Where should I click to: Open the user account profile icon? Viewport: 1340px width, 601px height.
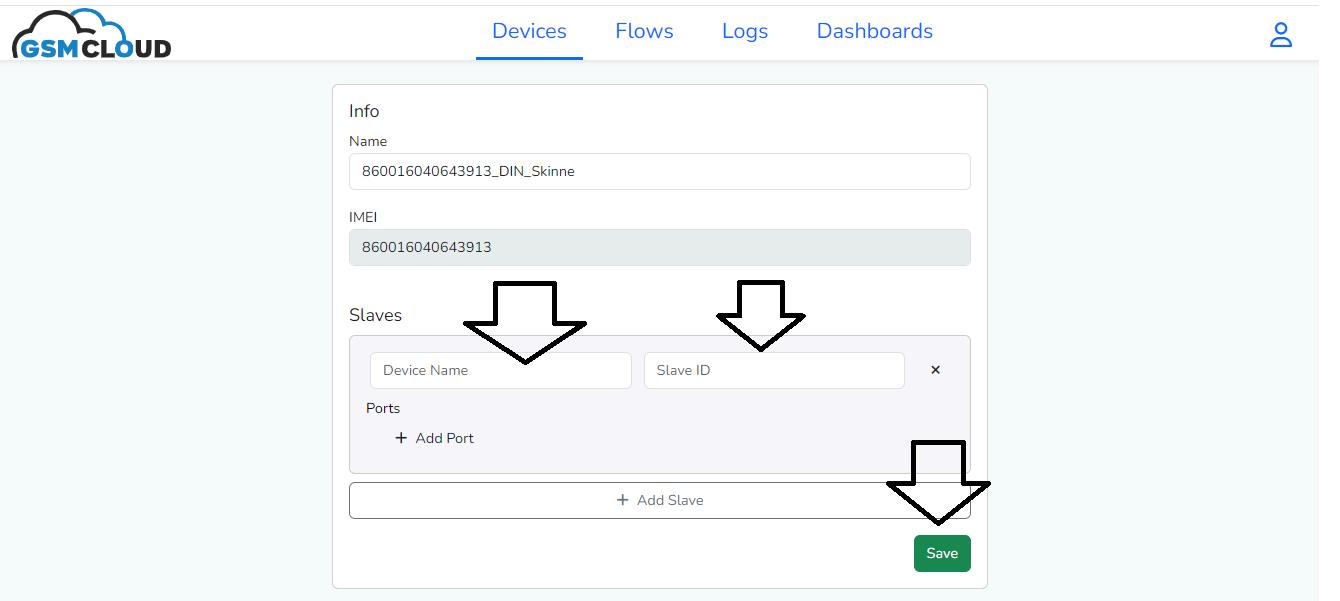[1280, 35]
